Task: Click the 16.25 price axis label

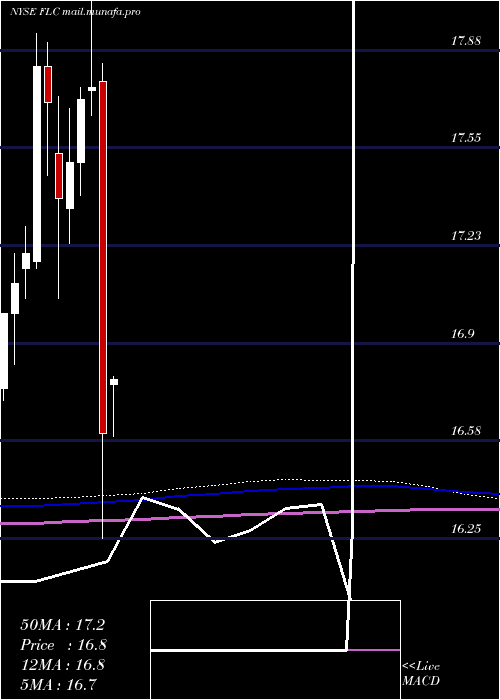Action: pos(466,529)
